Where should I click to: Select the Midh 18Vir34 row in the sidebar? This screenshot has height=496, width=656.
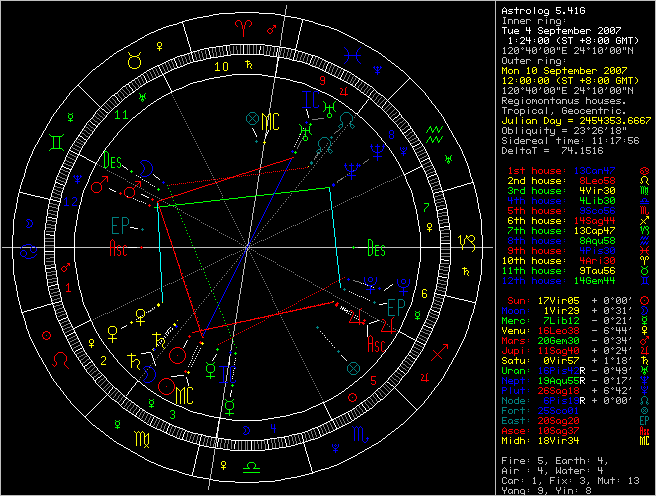570,438
